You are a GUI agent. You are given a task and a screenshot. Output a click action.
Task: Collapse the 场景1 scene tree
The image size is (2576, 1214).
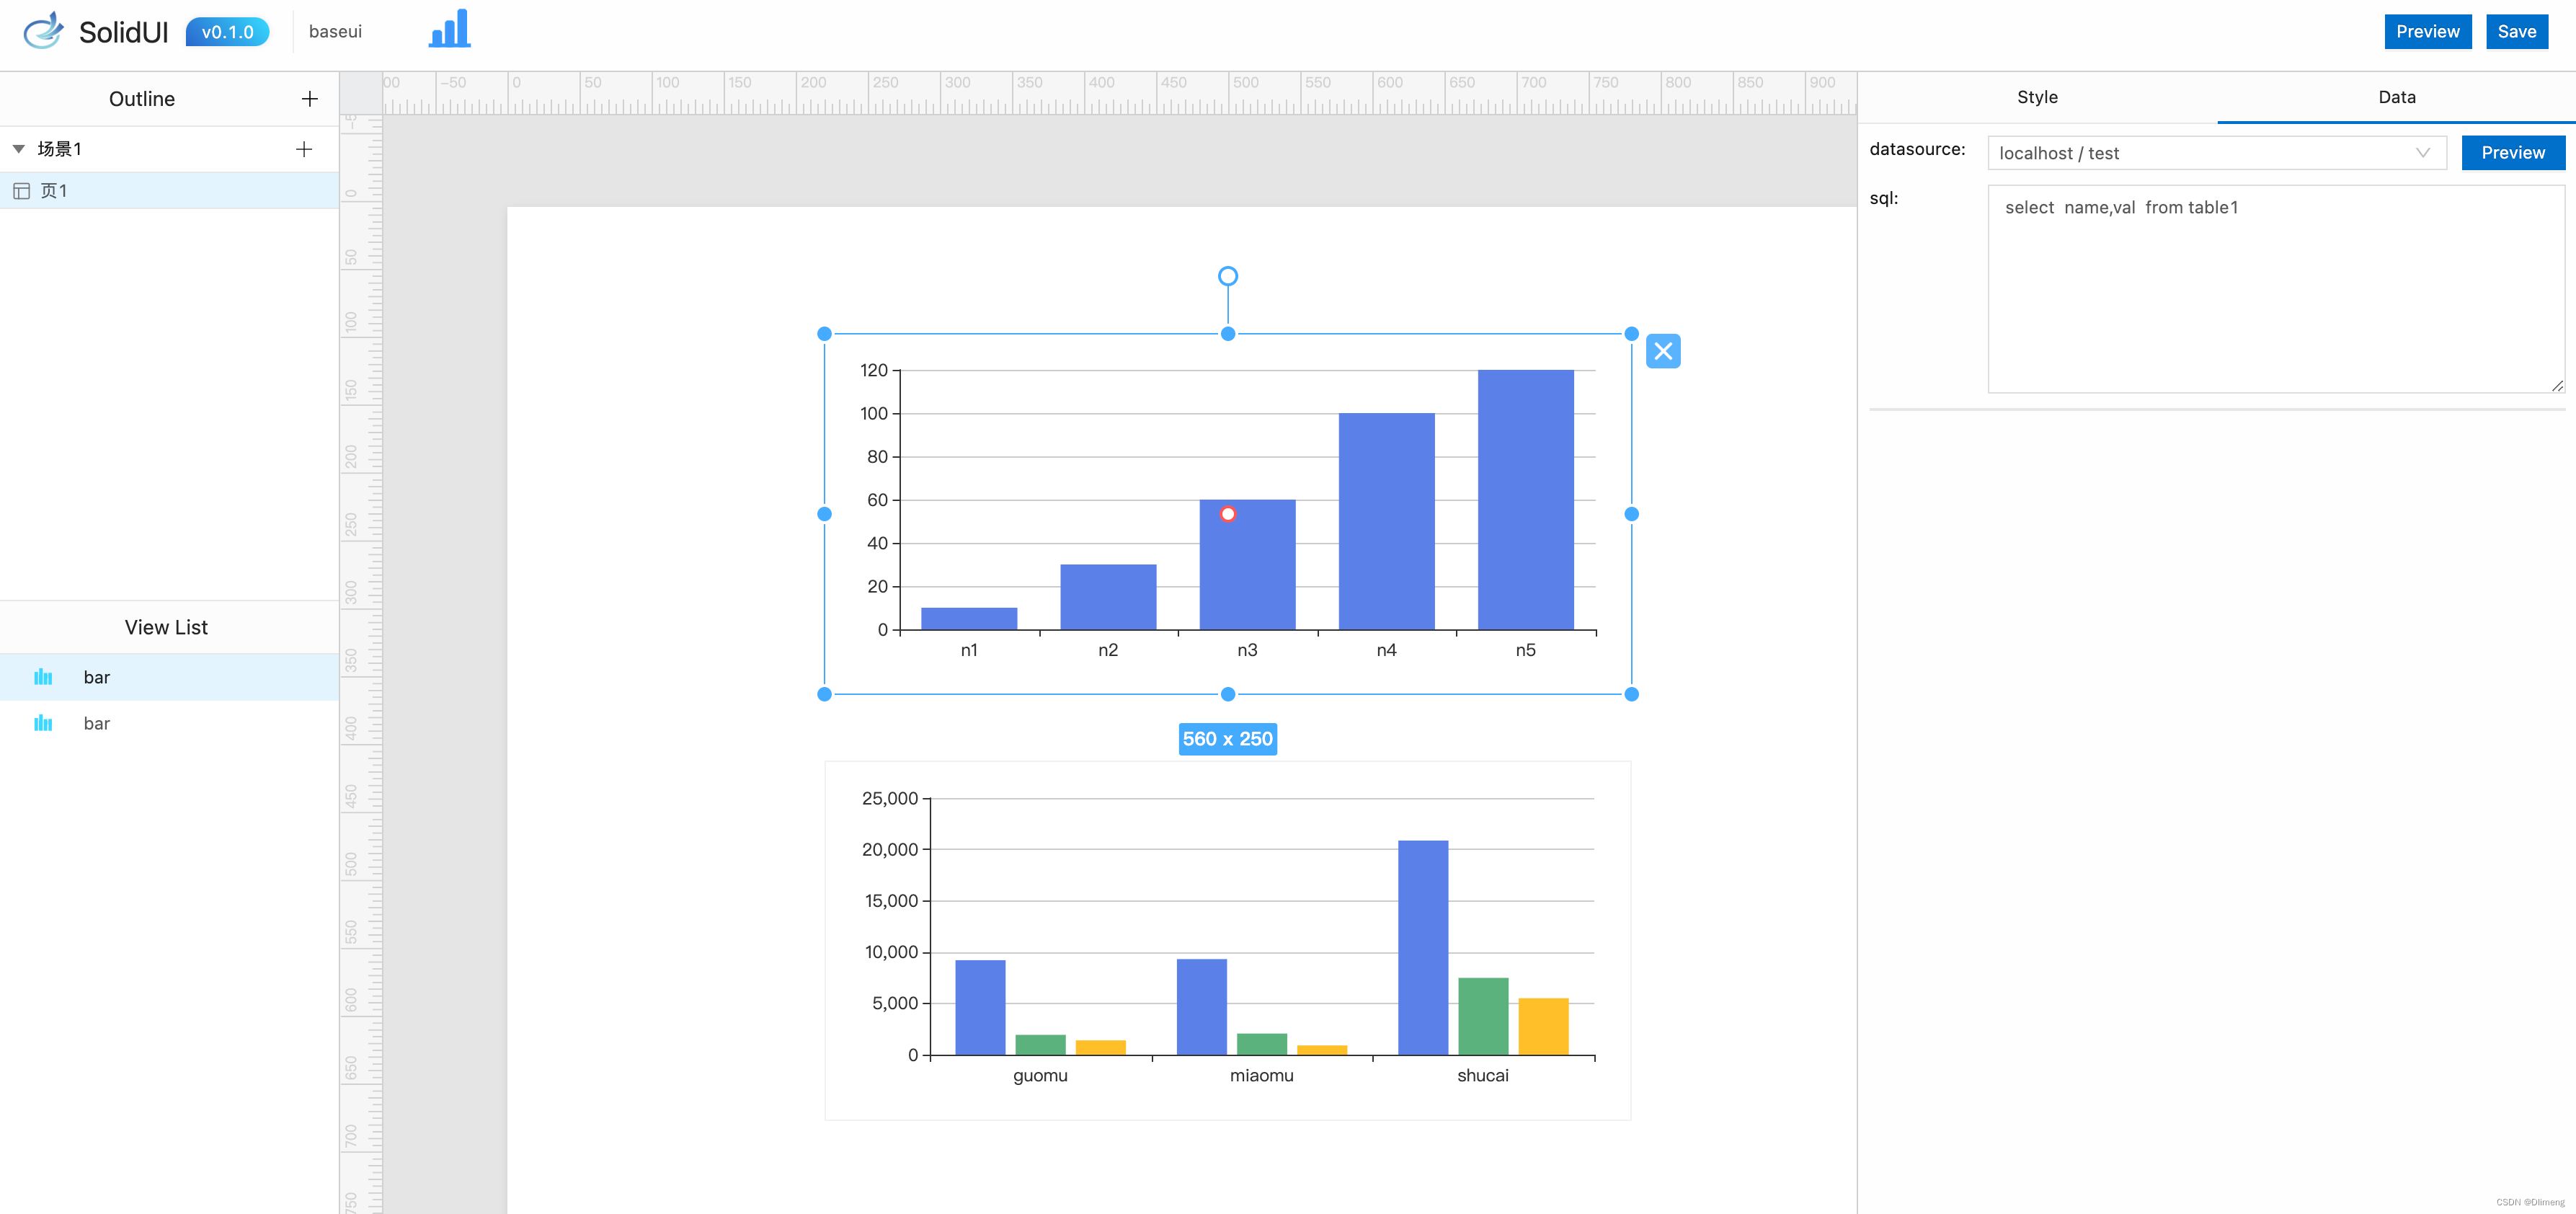click(x=18, y=149)
